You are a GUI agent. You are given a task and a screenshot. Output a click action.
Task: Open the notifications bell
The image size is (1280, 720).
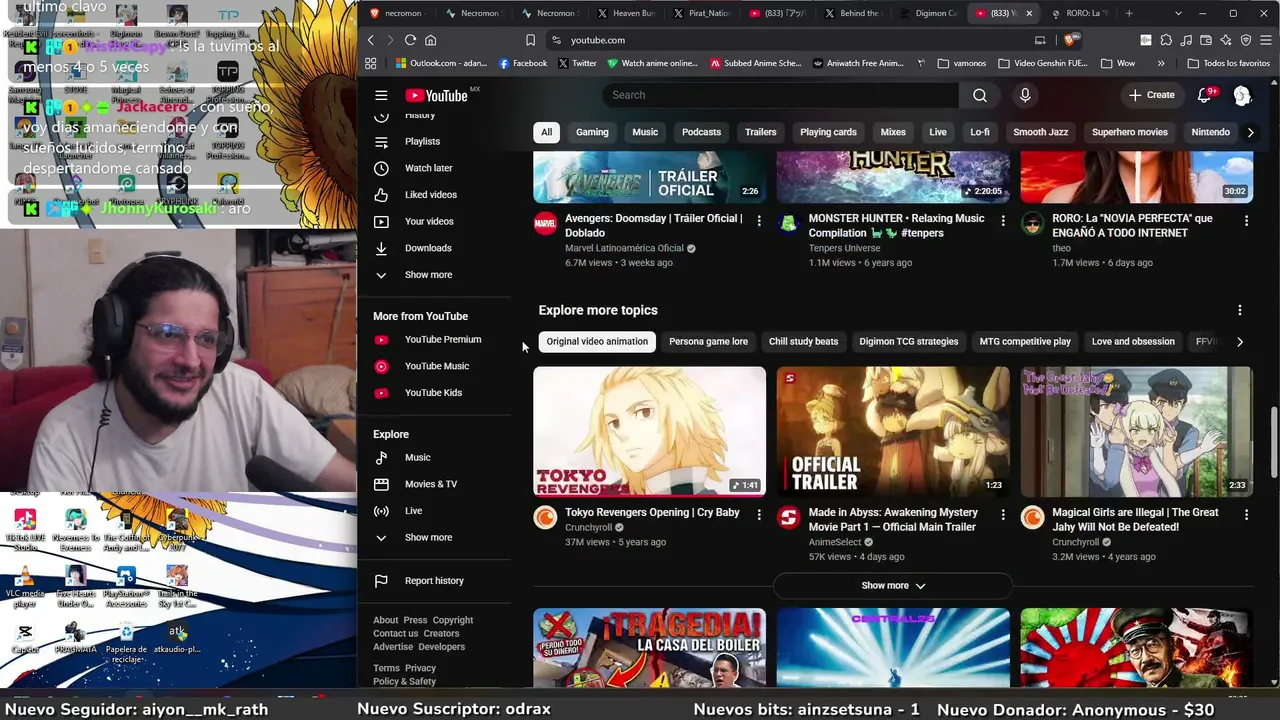point(1205,95)
